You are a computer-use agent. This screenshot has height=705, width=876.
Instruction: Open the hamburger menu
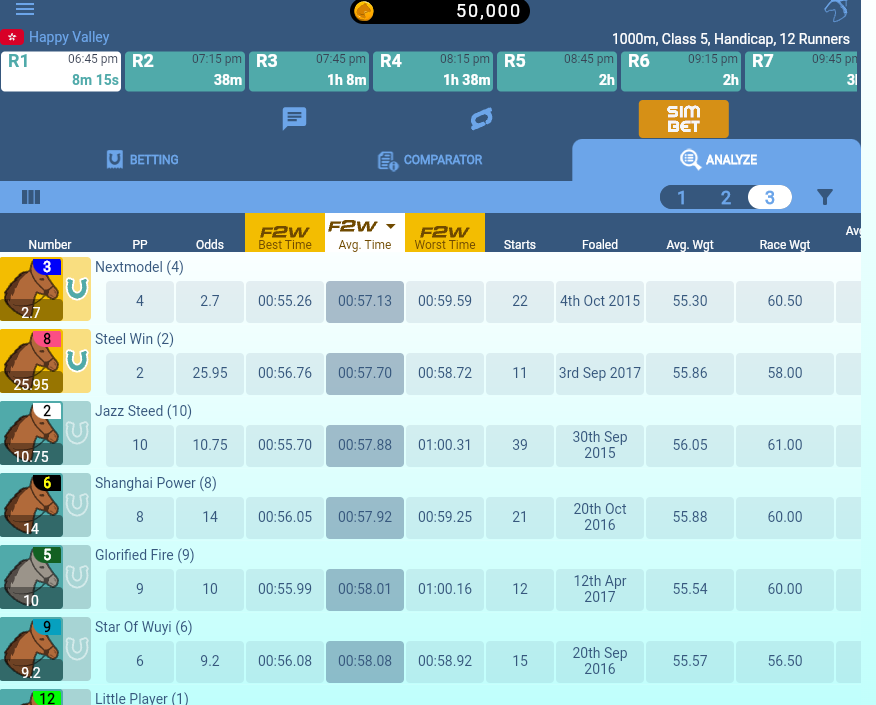click(25, 8)
